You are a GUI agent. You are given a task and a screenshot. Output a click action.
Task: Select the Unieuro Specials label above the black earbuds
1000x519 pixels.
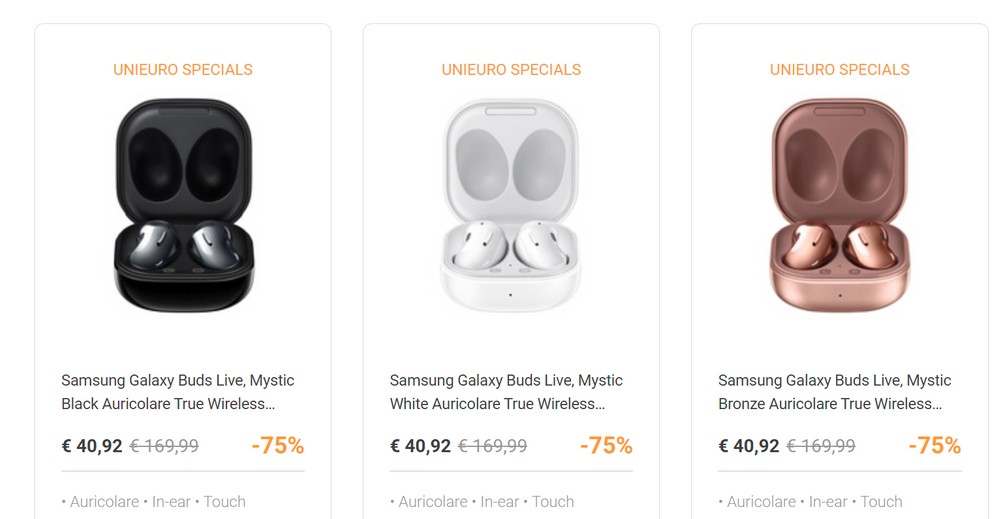(183, 70)
